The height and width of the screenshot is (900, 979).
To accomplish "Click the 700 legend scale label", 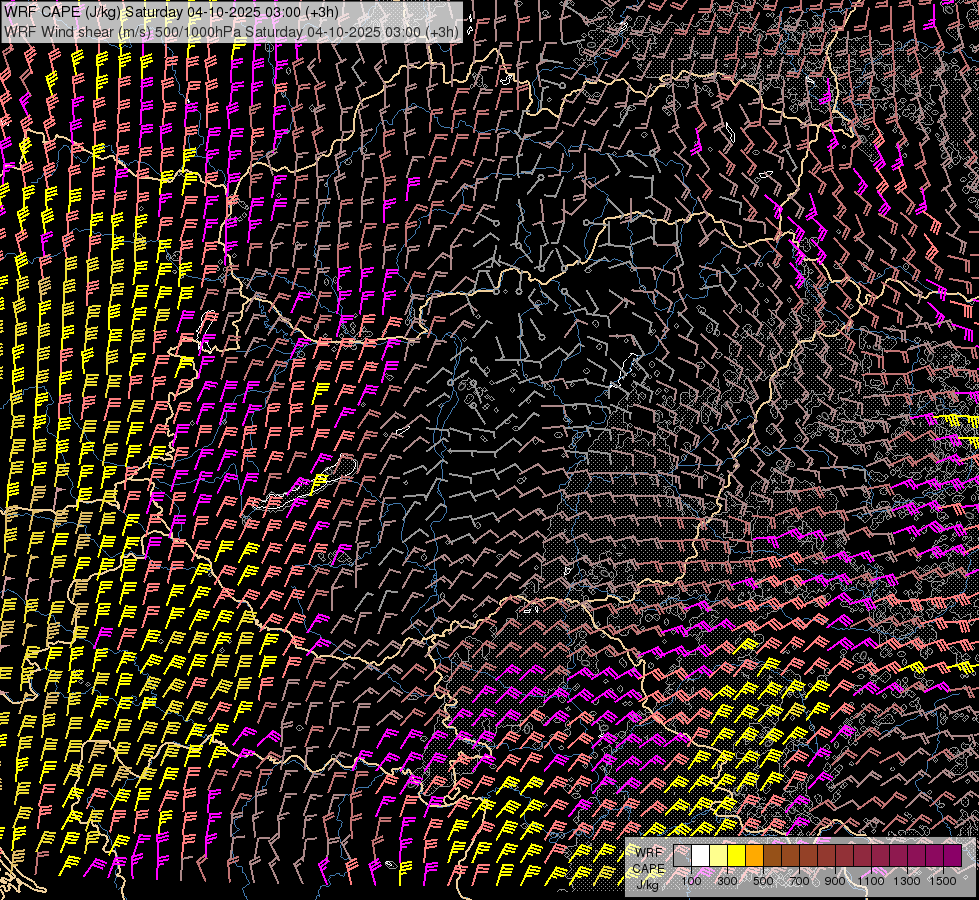I will [799, 881].
